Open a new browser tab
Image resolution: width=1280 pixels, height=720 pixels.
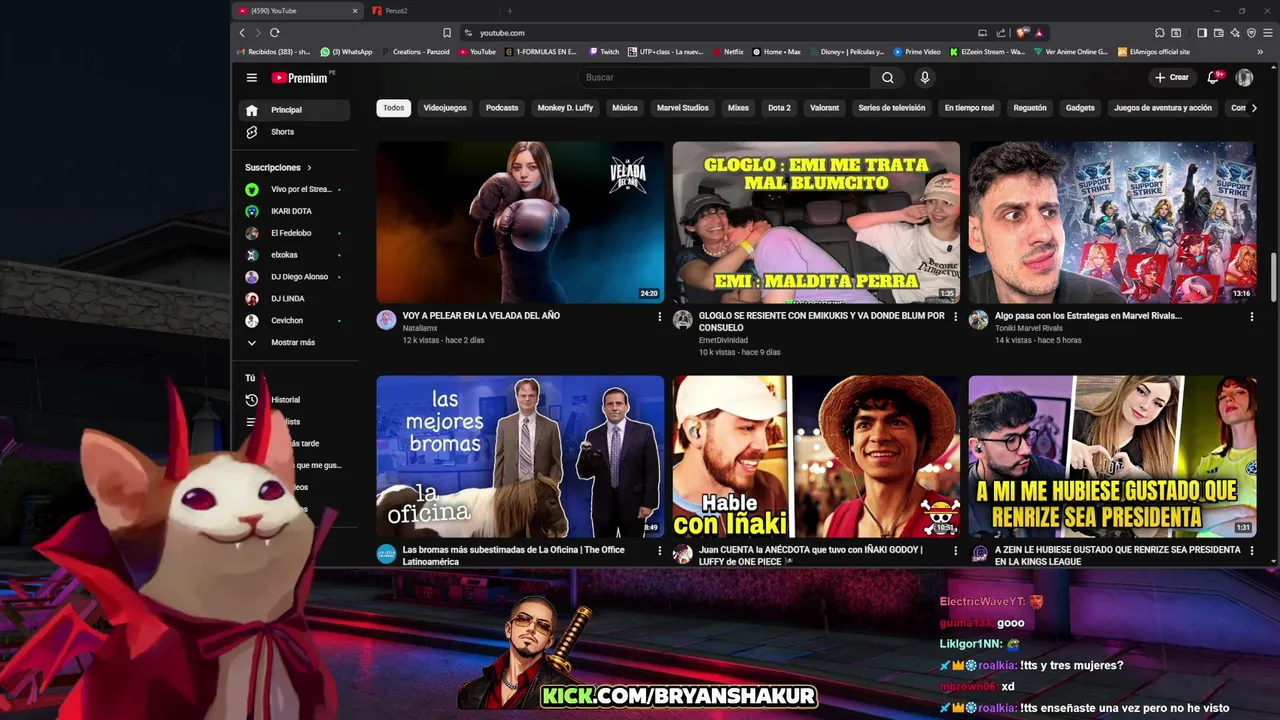509,11
